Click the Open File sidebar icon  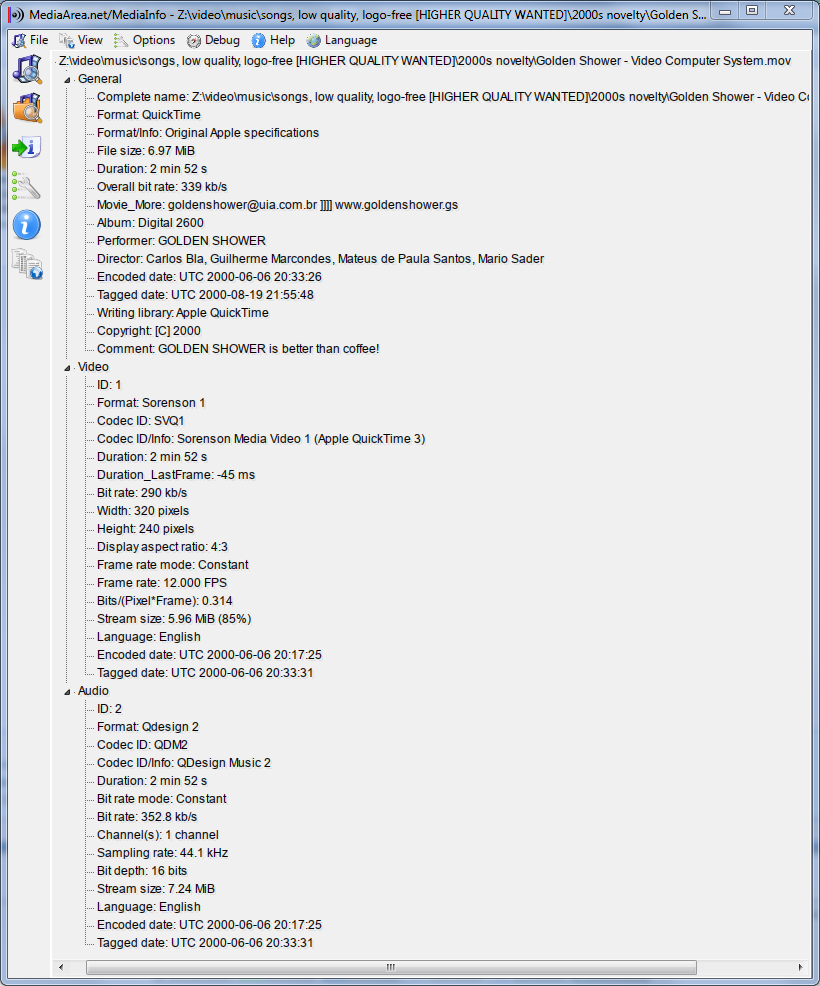27,69
